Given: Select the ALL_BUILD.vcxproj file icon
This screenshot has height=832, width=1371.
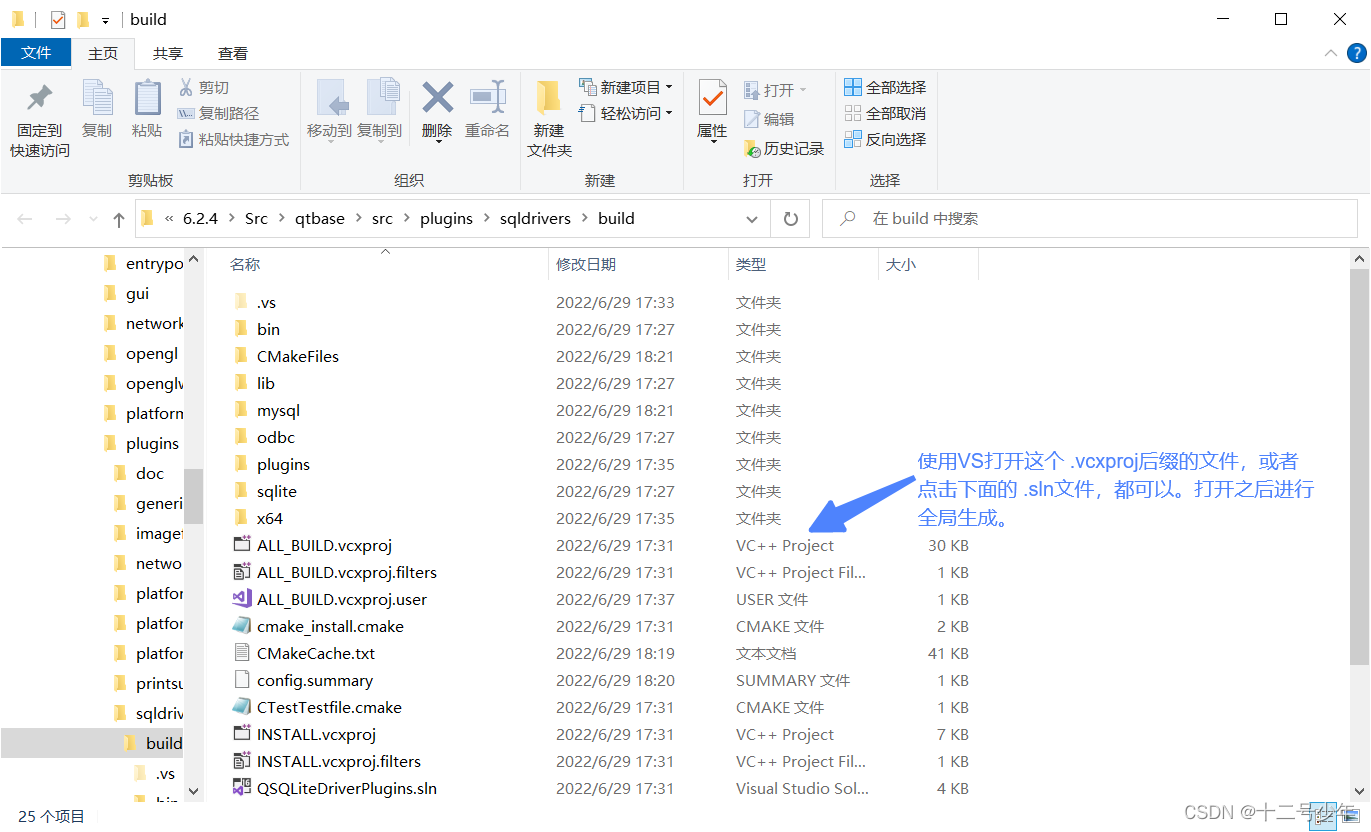Looking at the screenshot, I should tap(241, 545).
